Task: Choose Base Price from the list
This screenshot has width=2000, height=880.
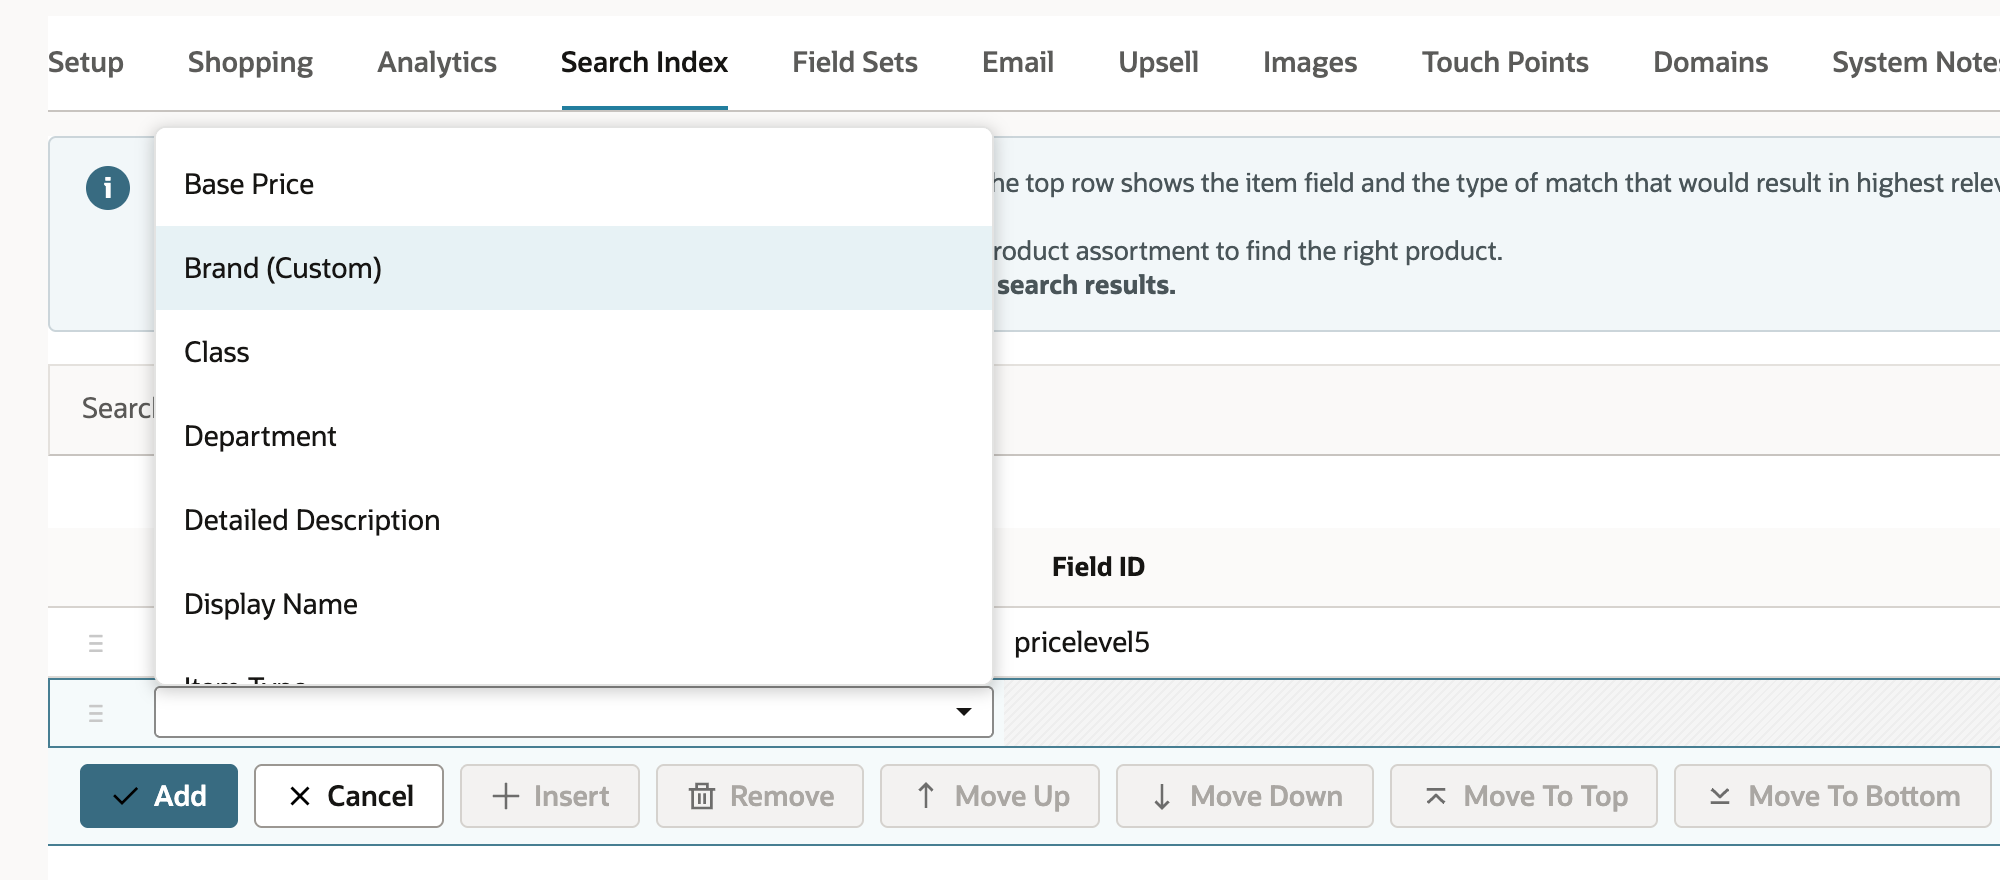Action: tap(574, 184)
